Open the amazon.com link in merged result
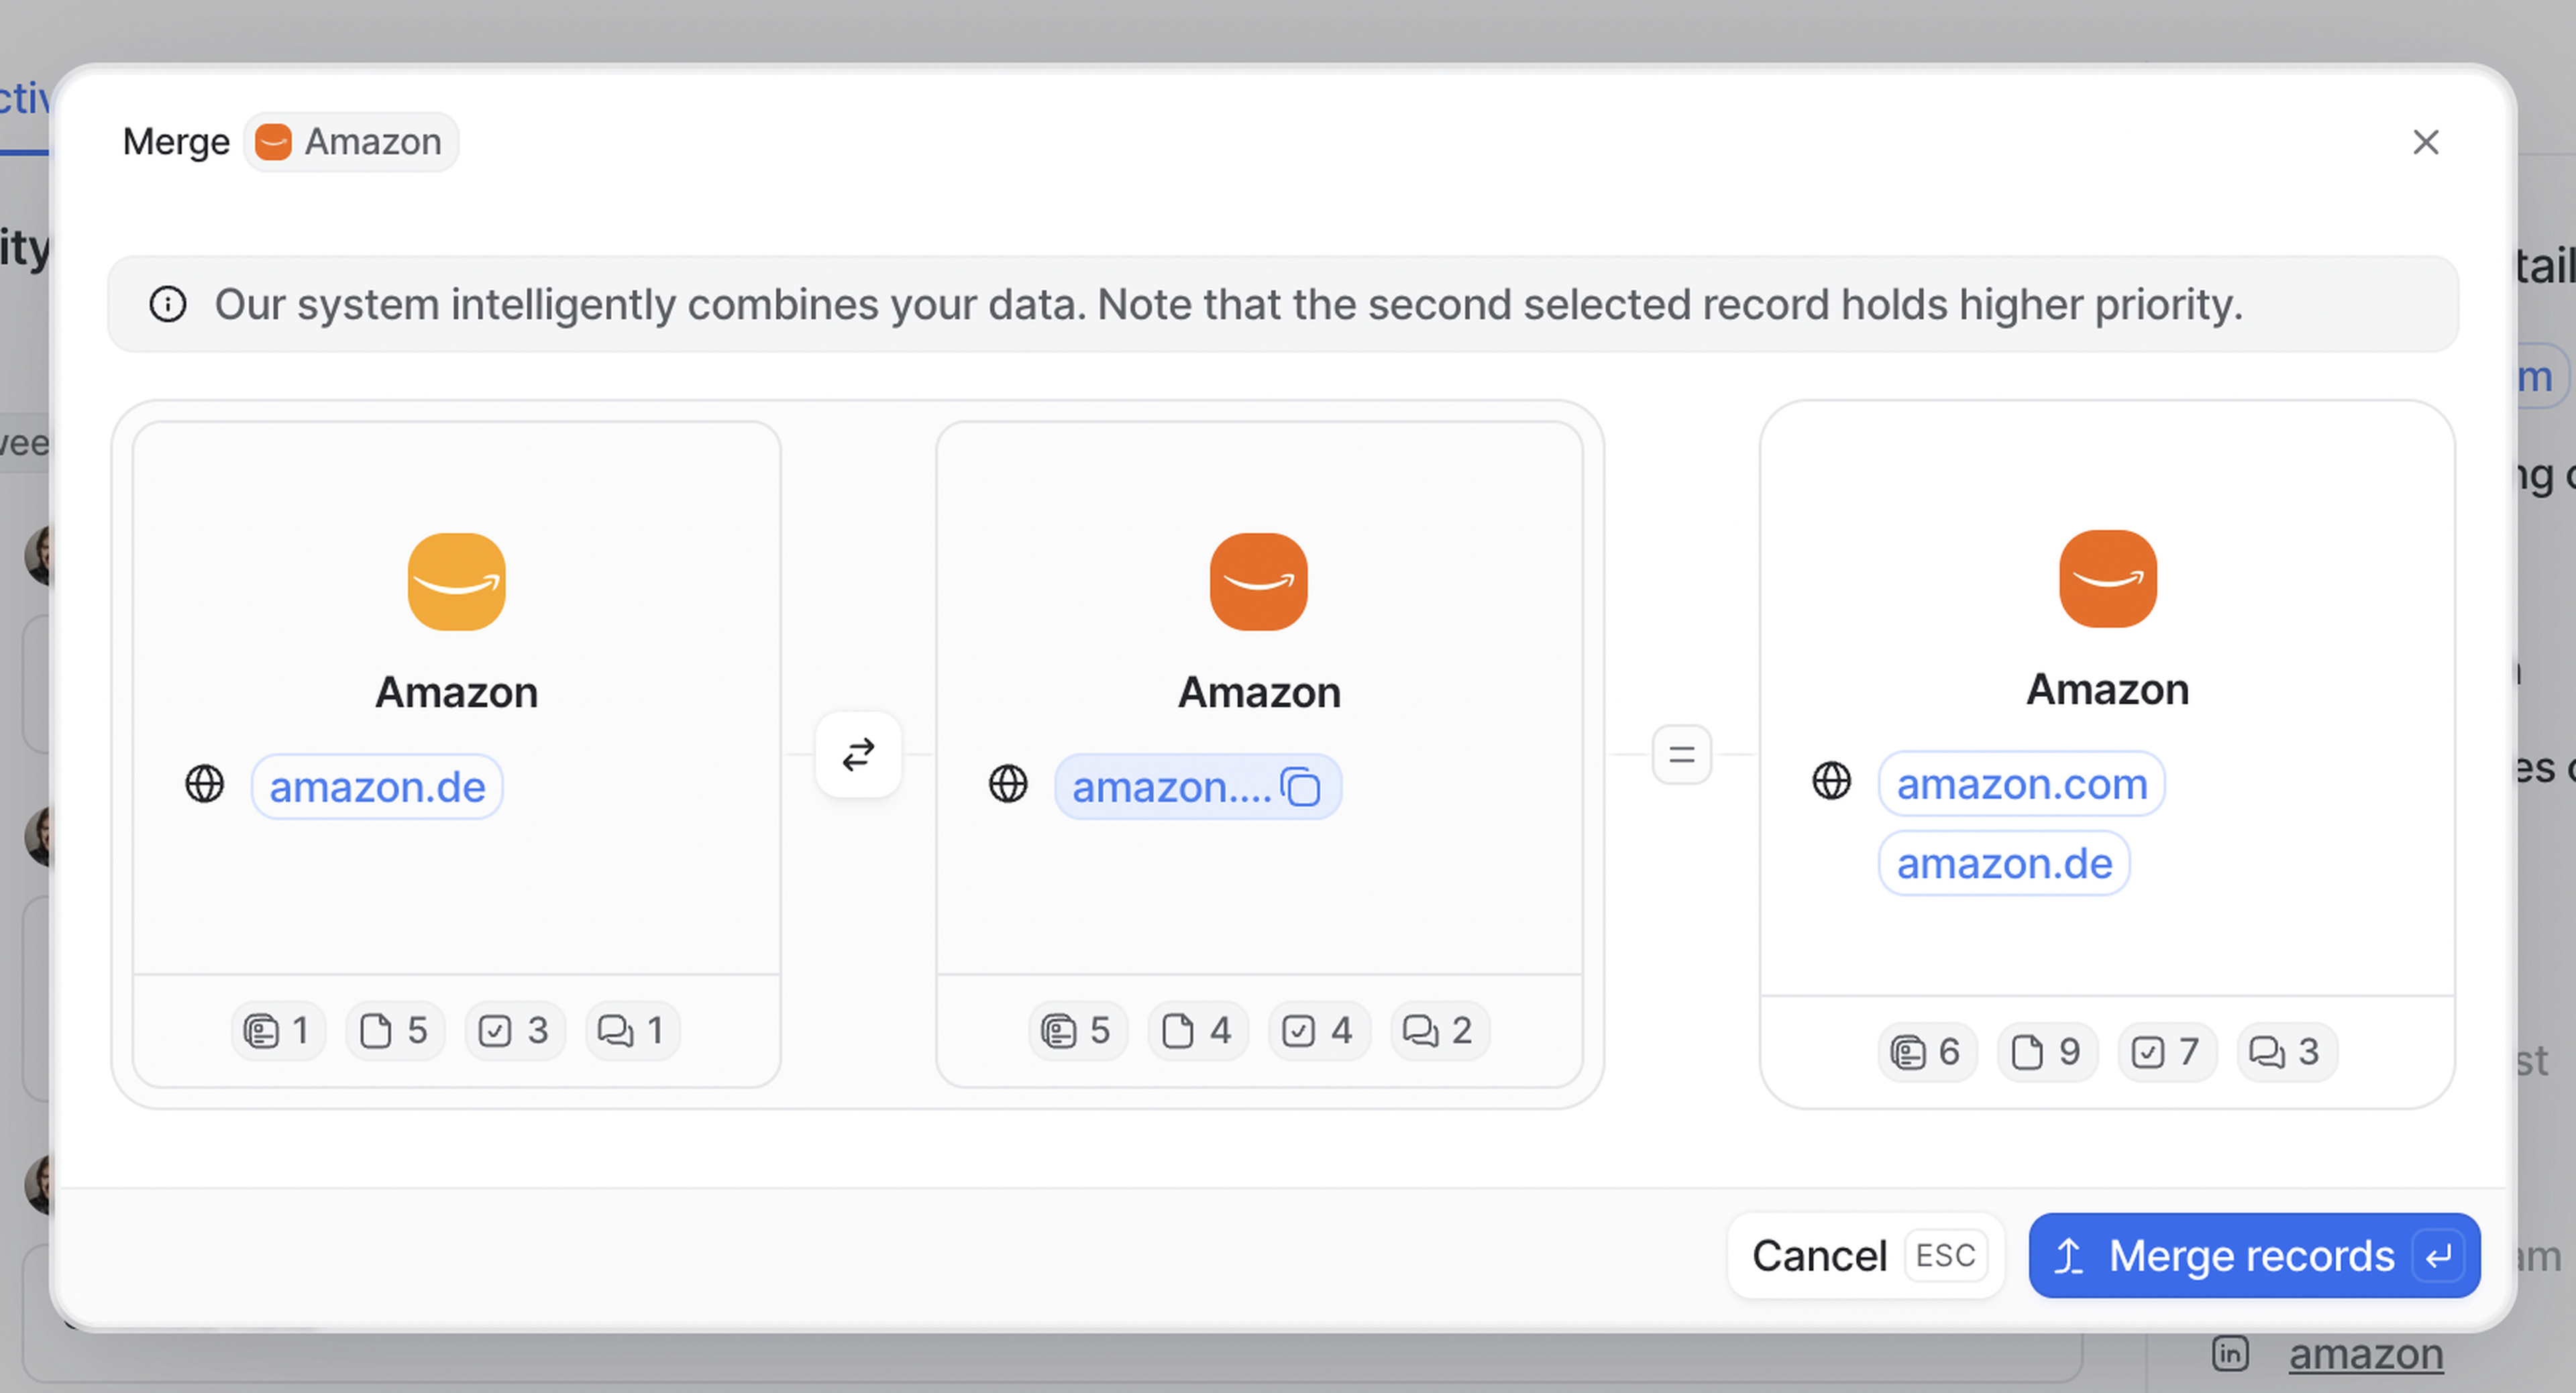This screenshot has width=2576, height=1393. (x=2021, y=784)
